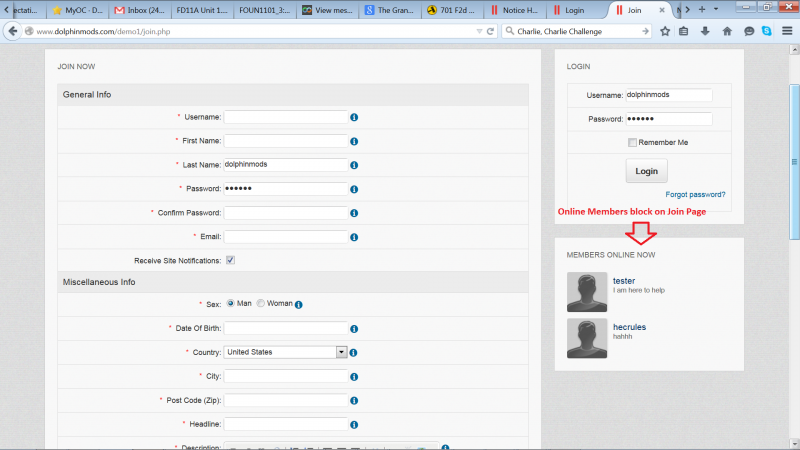
Task: Click the info icon next to First Name
Action: click(354, 141)
